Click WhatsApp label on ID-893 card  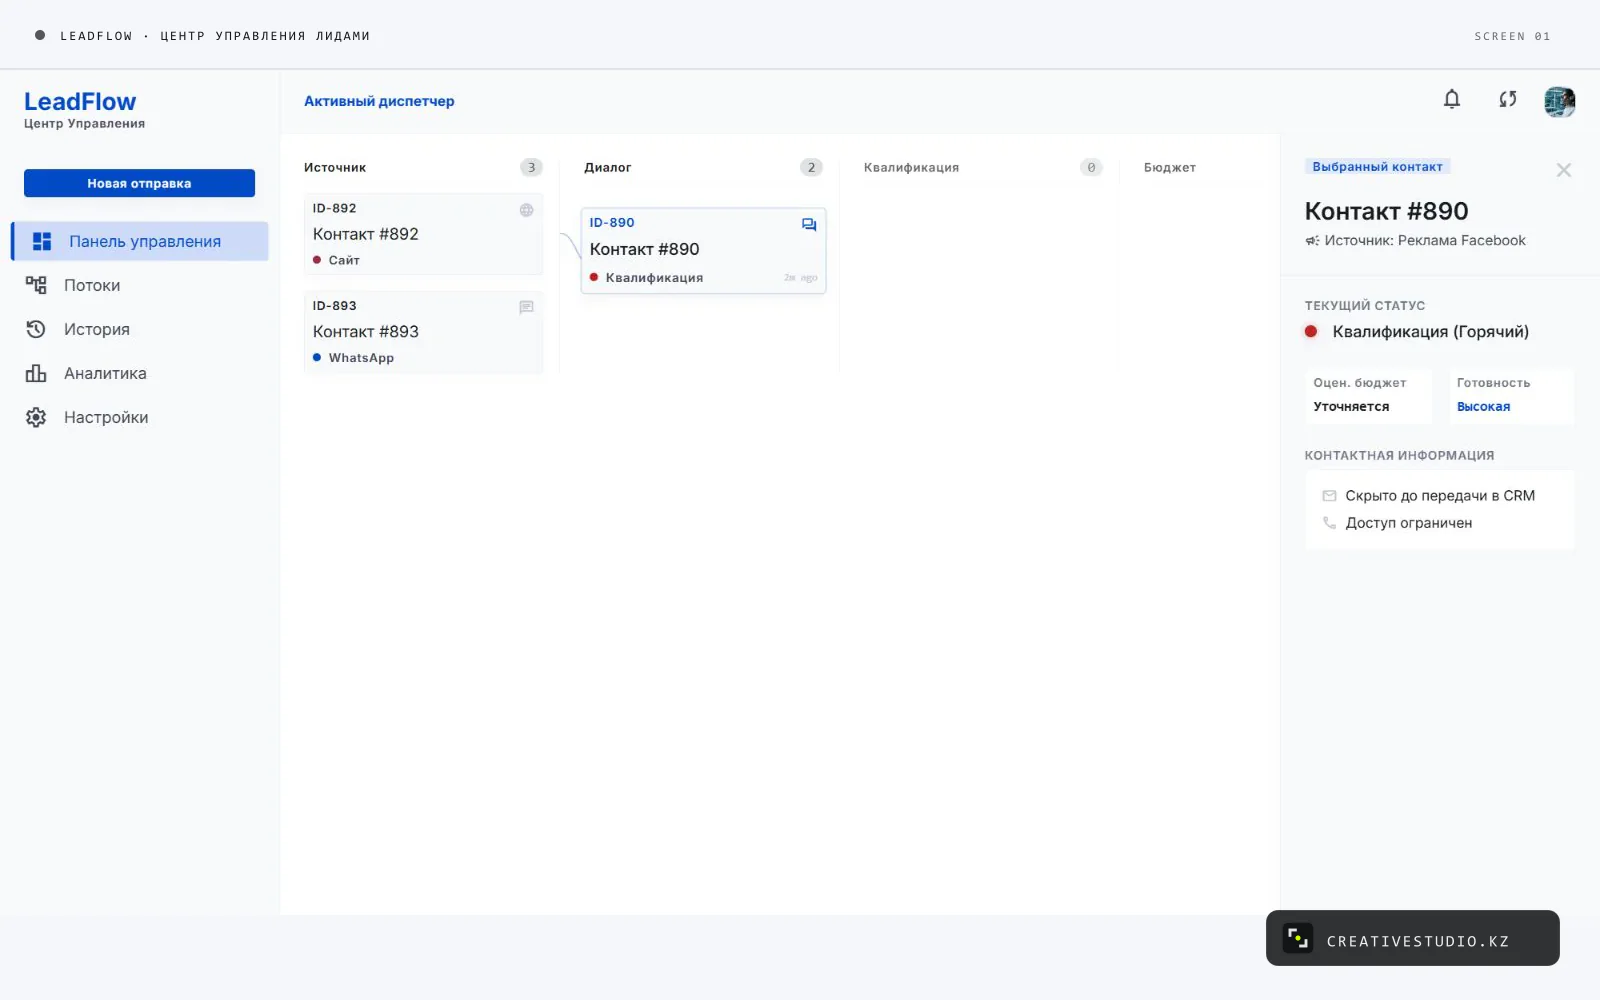361,358
